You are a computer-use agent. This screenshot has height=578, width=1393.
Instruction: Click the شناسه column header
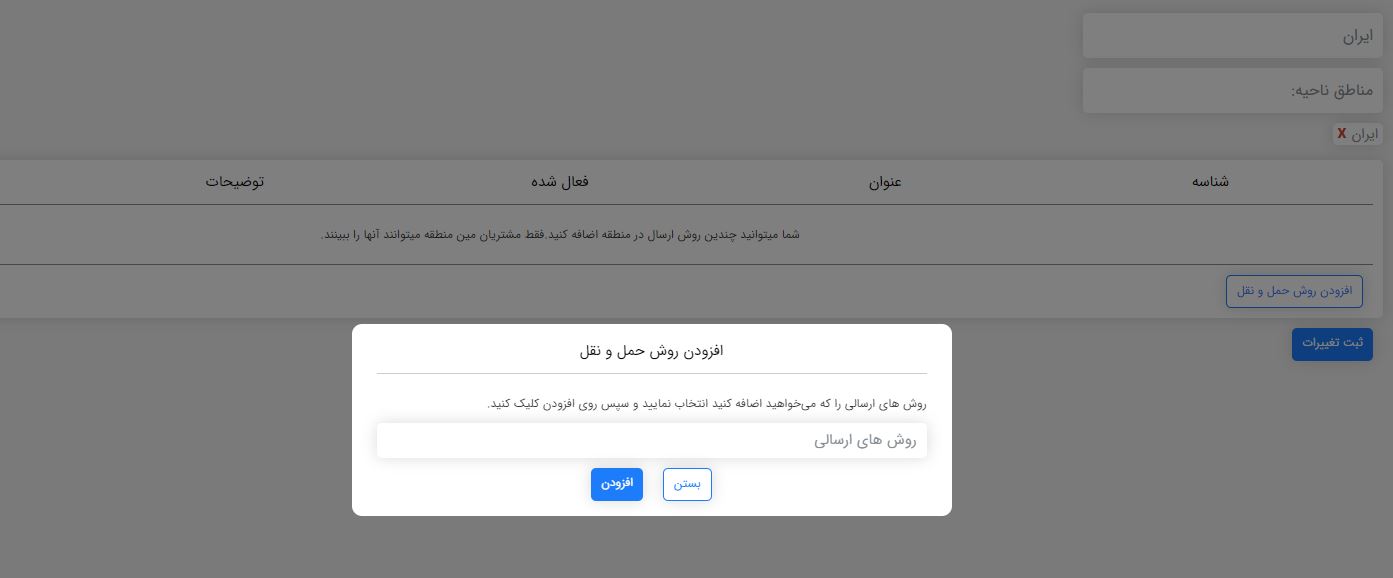point(1210,182)
